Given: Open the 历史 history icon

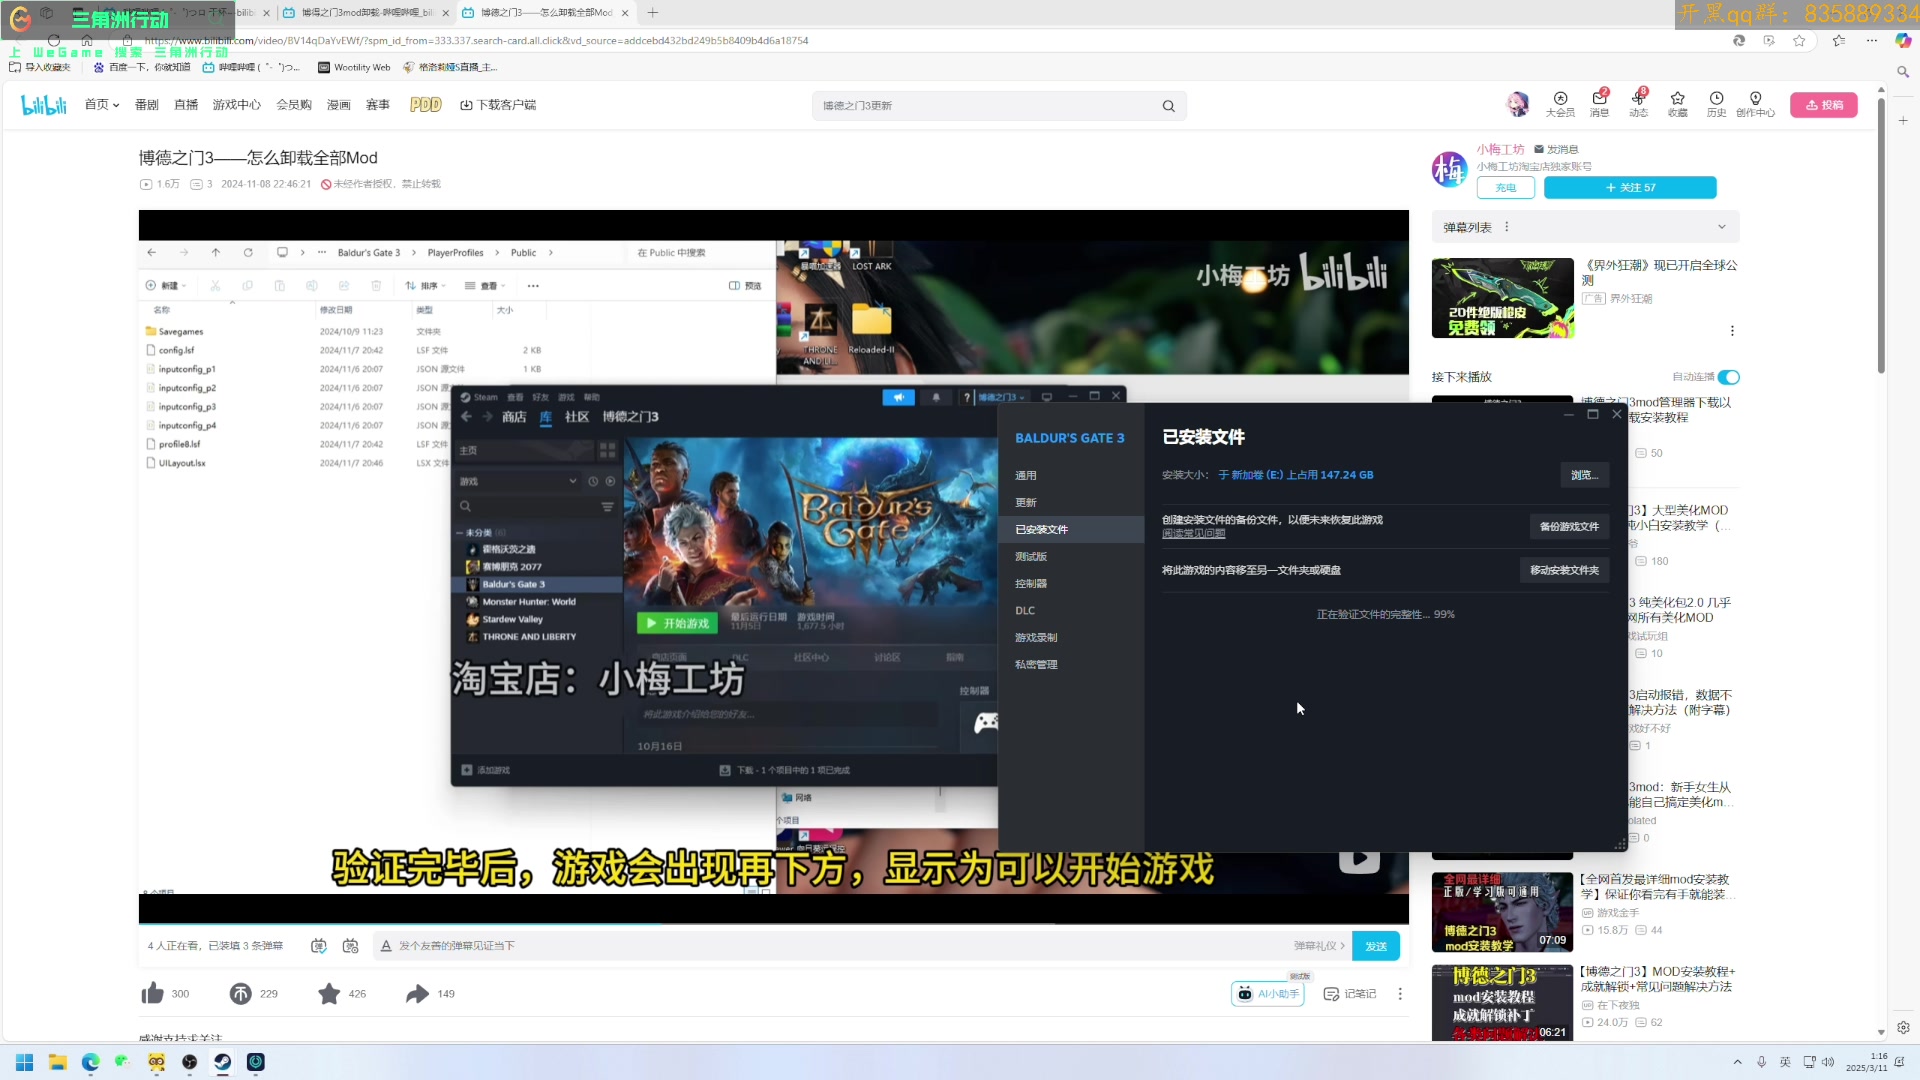Looking at the screenshot, I should (1716, 104).
